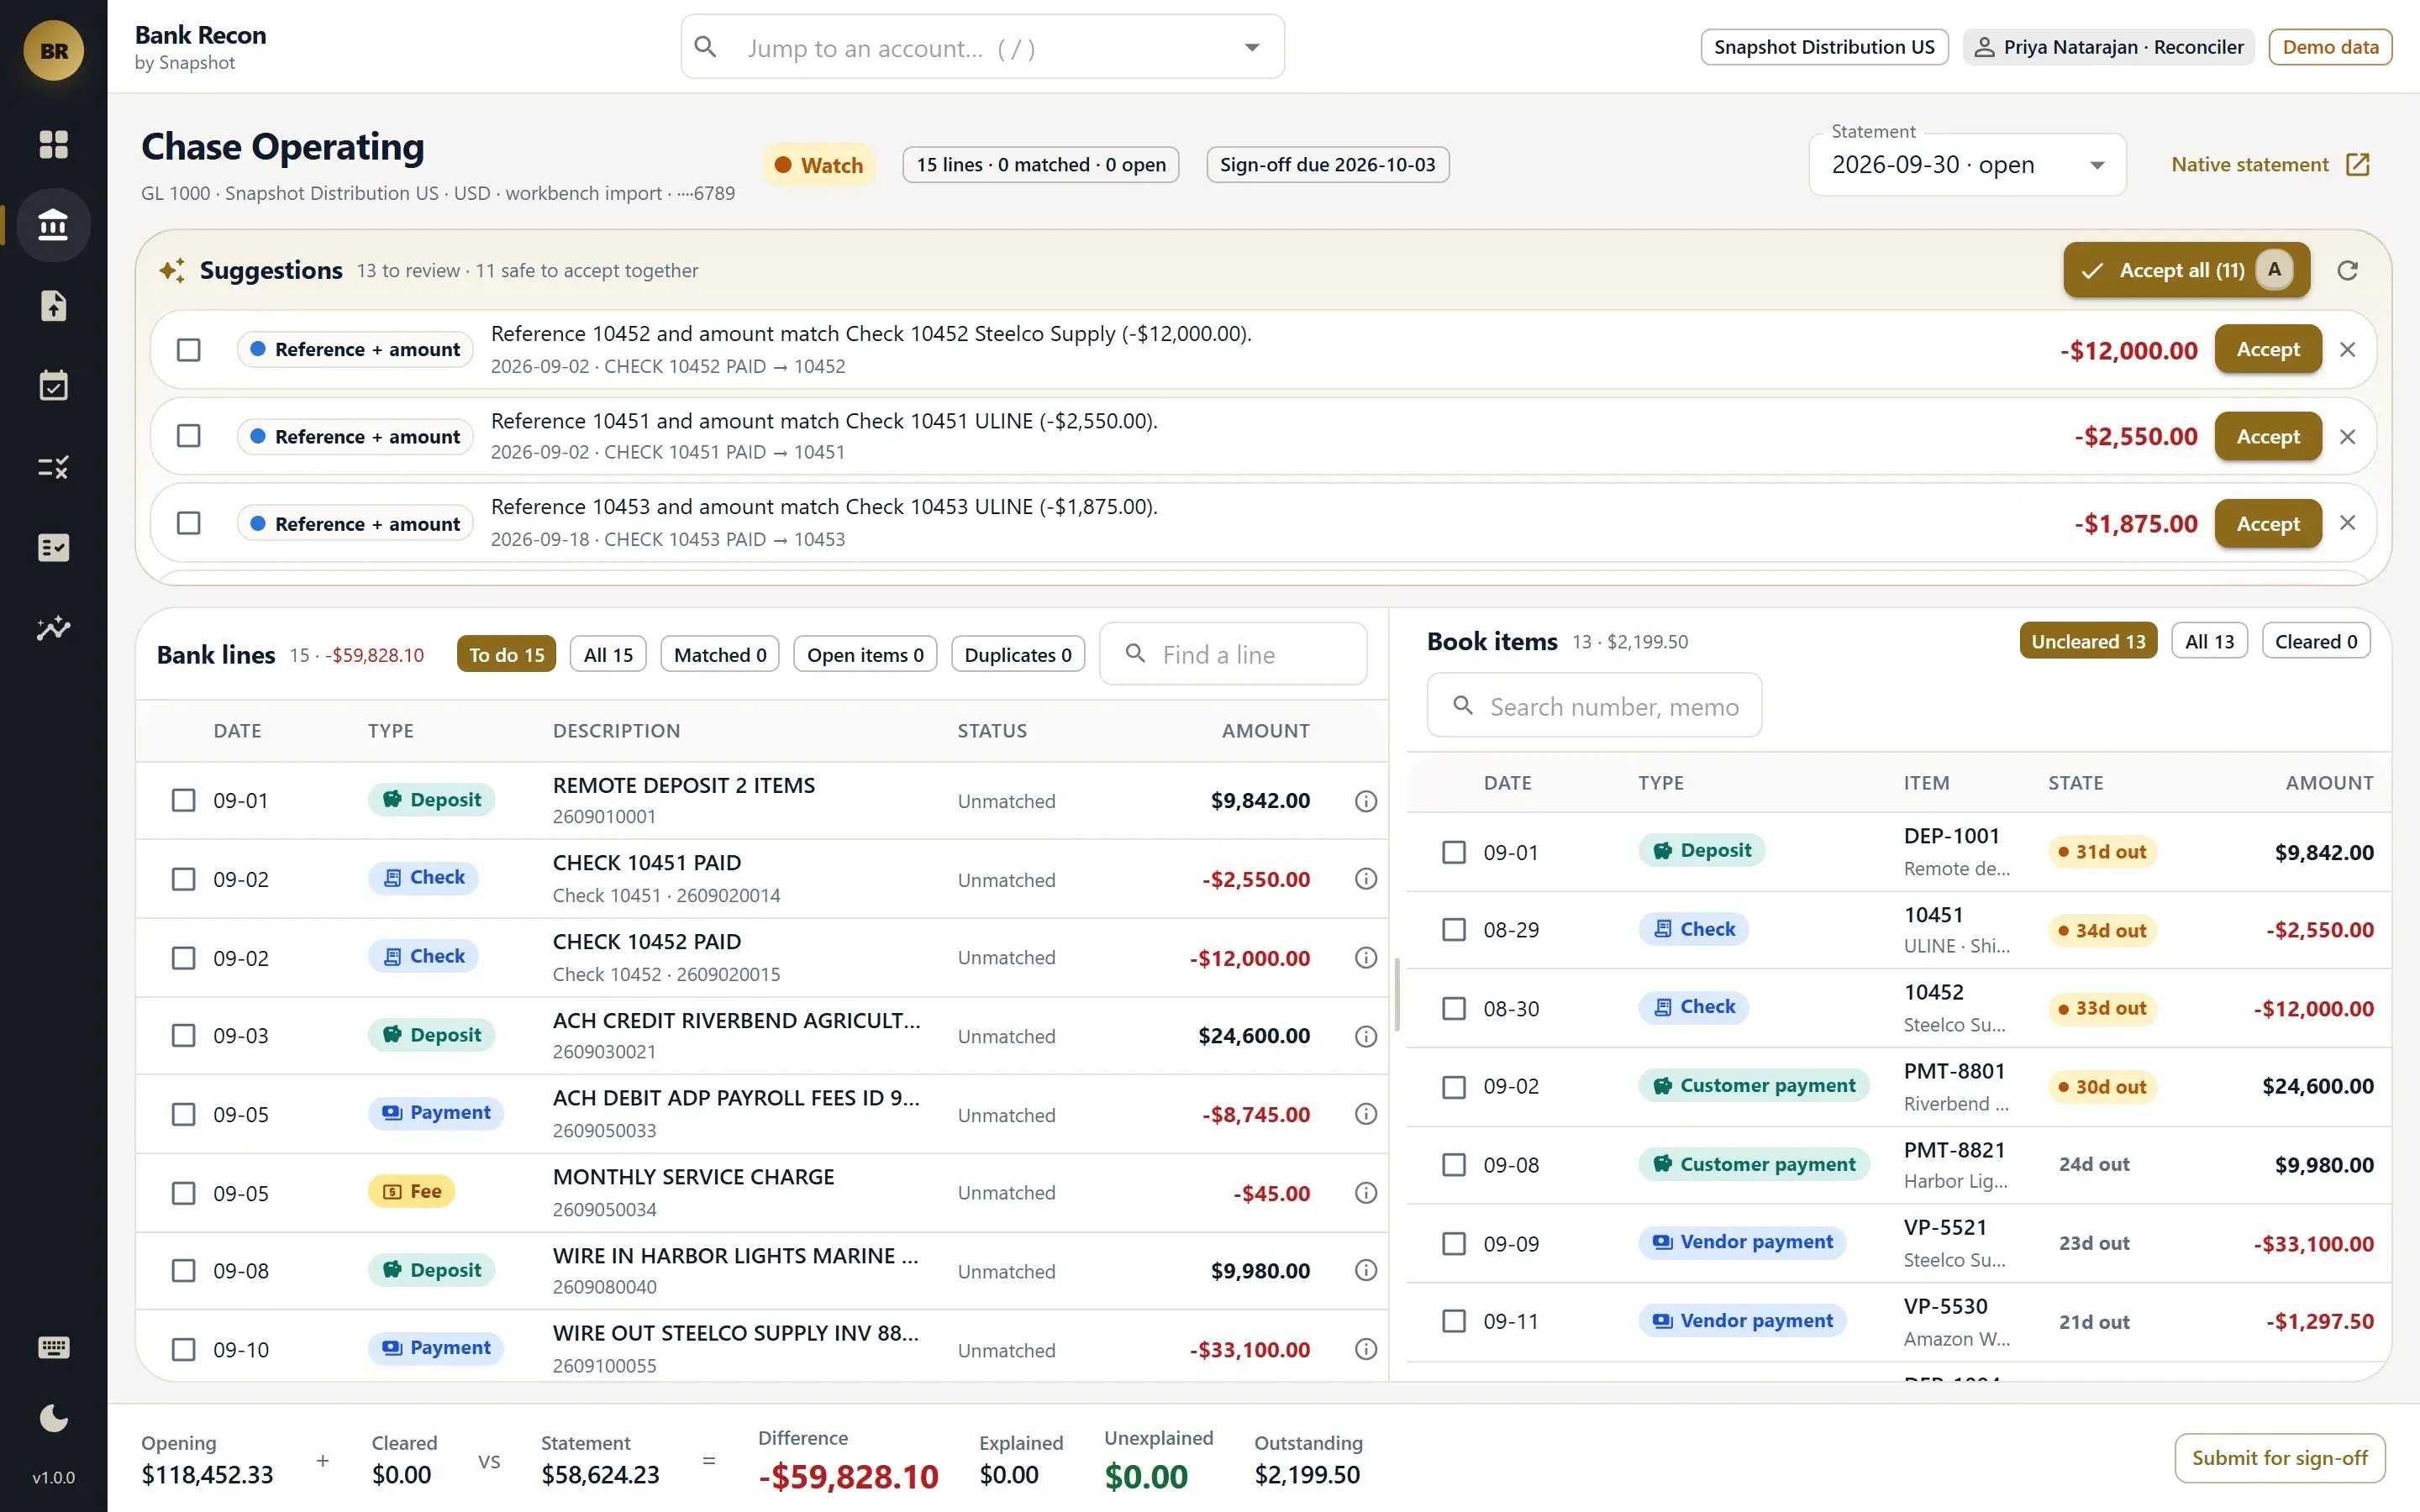Open Native statement external link
This screenshot has height=1512, width=2420.
pos(2270,165)
